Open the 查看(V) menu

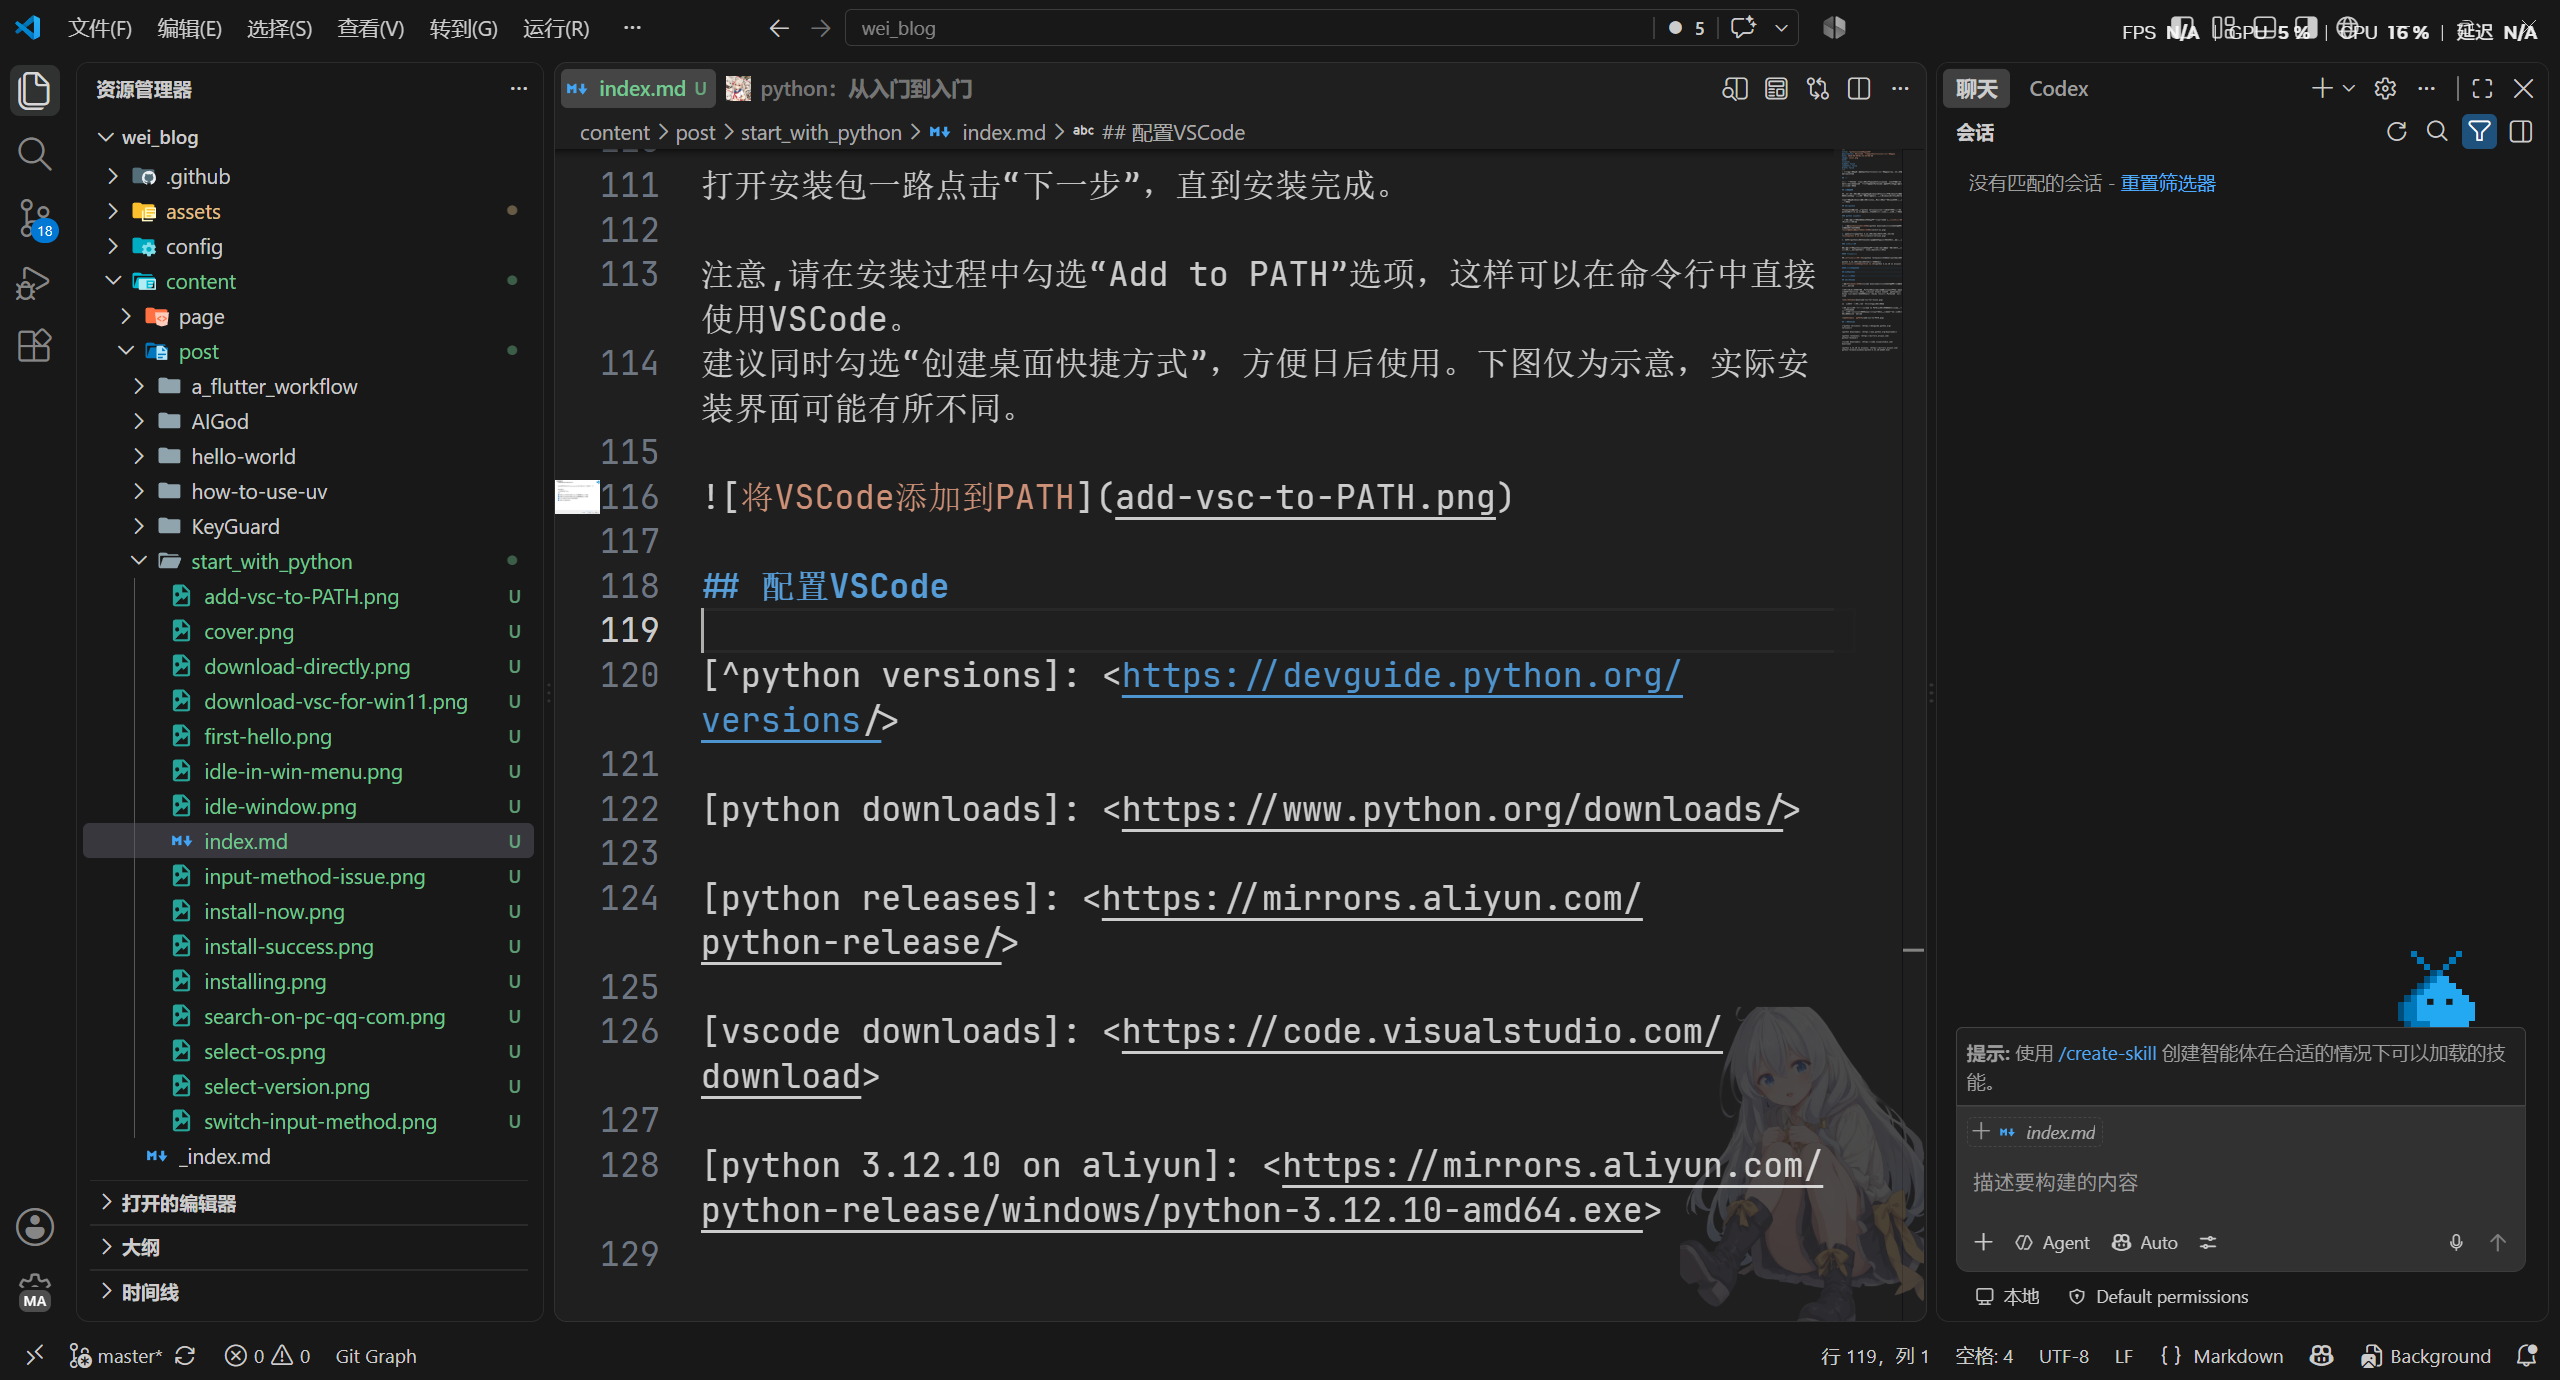coord(370,28)
